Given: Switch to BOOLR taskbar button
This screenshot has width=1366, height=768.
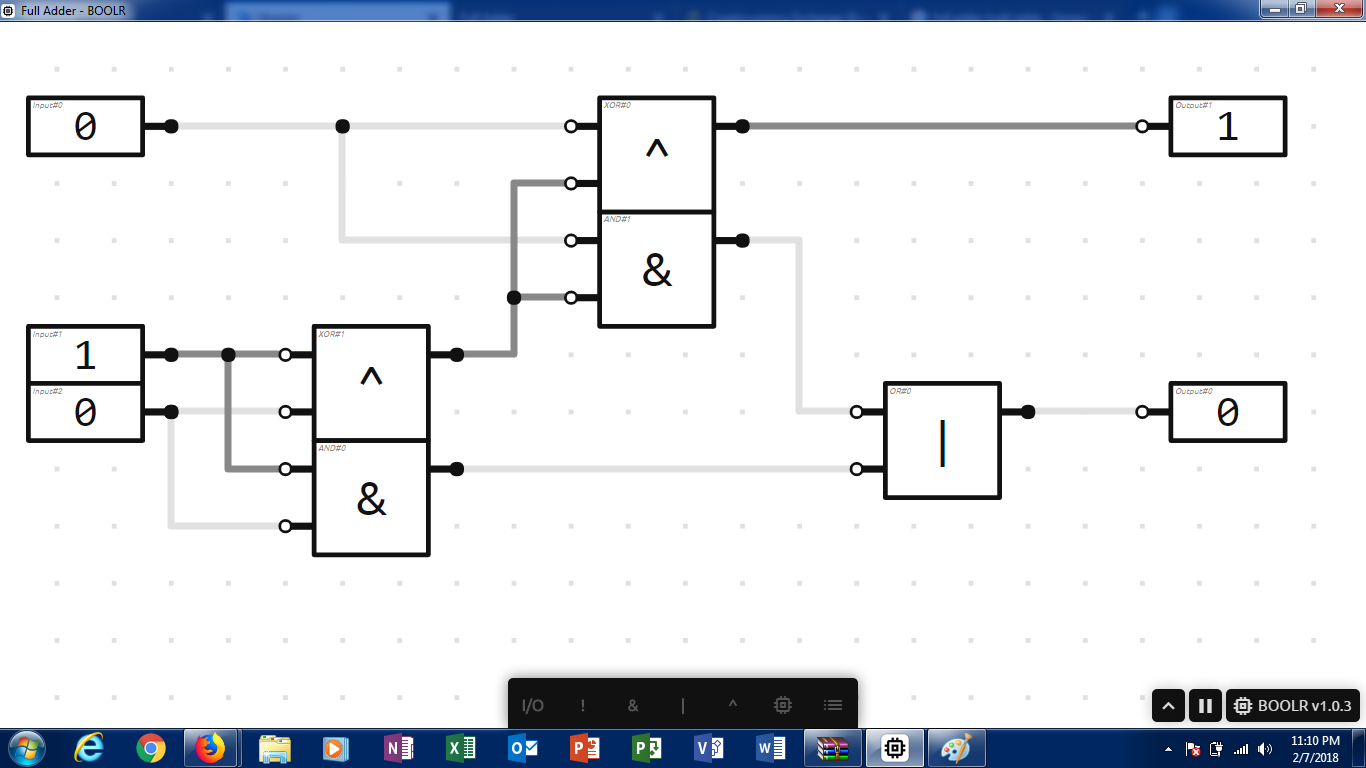Looking at the screenshot, I should [895, 747].
